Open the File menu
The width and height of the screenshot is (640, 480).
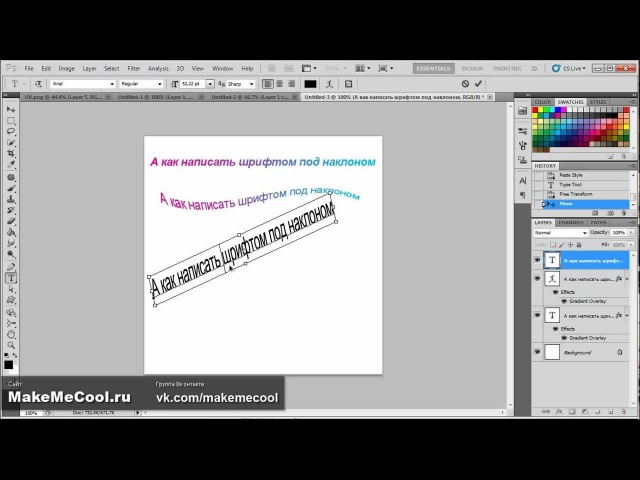pos(29,69)
